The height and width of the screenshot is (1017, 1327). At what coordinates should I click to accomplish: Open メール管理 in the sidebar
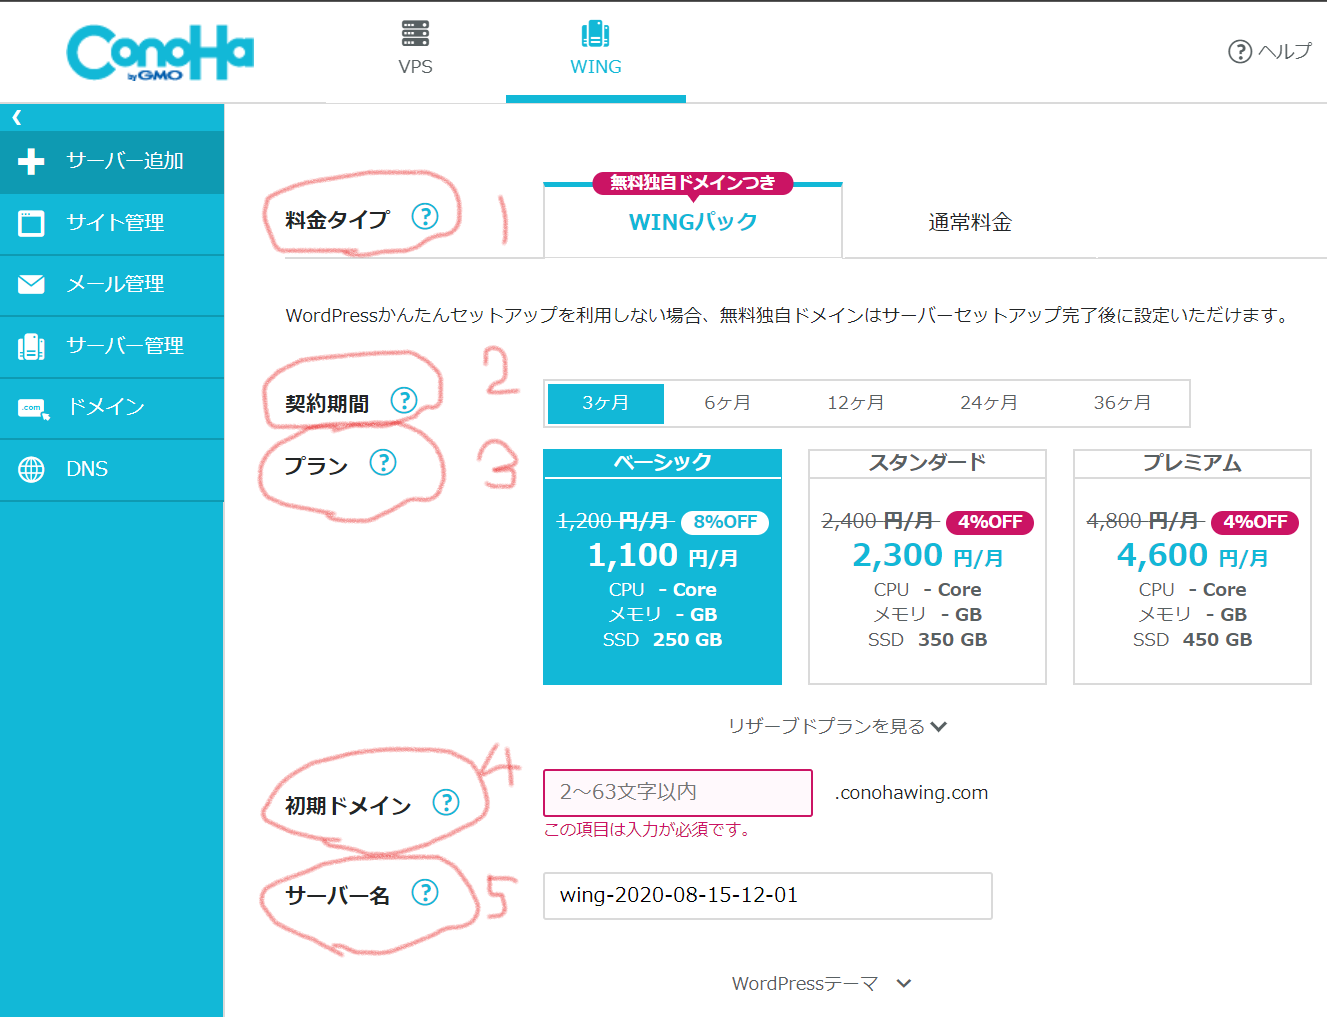click(112, 285)
